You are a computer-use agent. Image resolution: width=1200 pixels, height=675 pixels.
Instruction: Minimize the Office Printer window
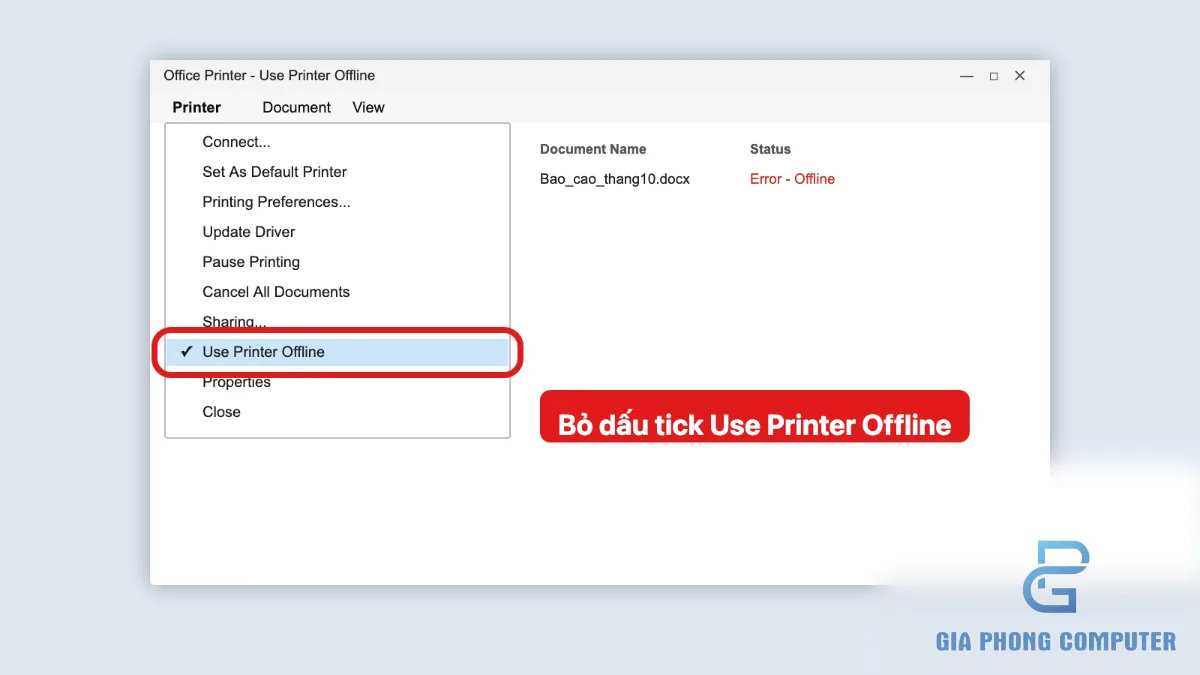tap(967, 76)
